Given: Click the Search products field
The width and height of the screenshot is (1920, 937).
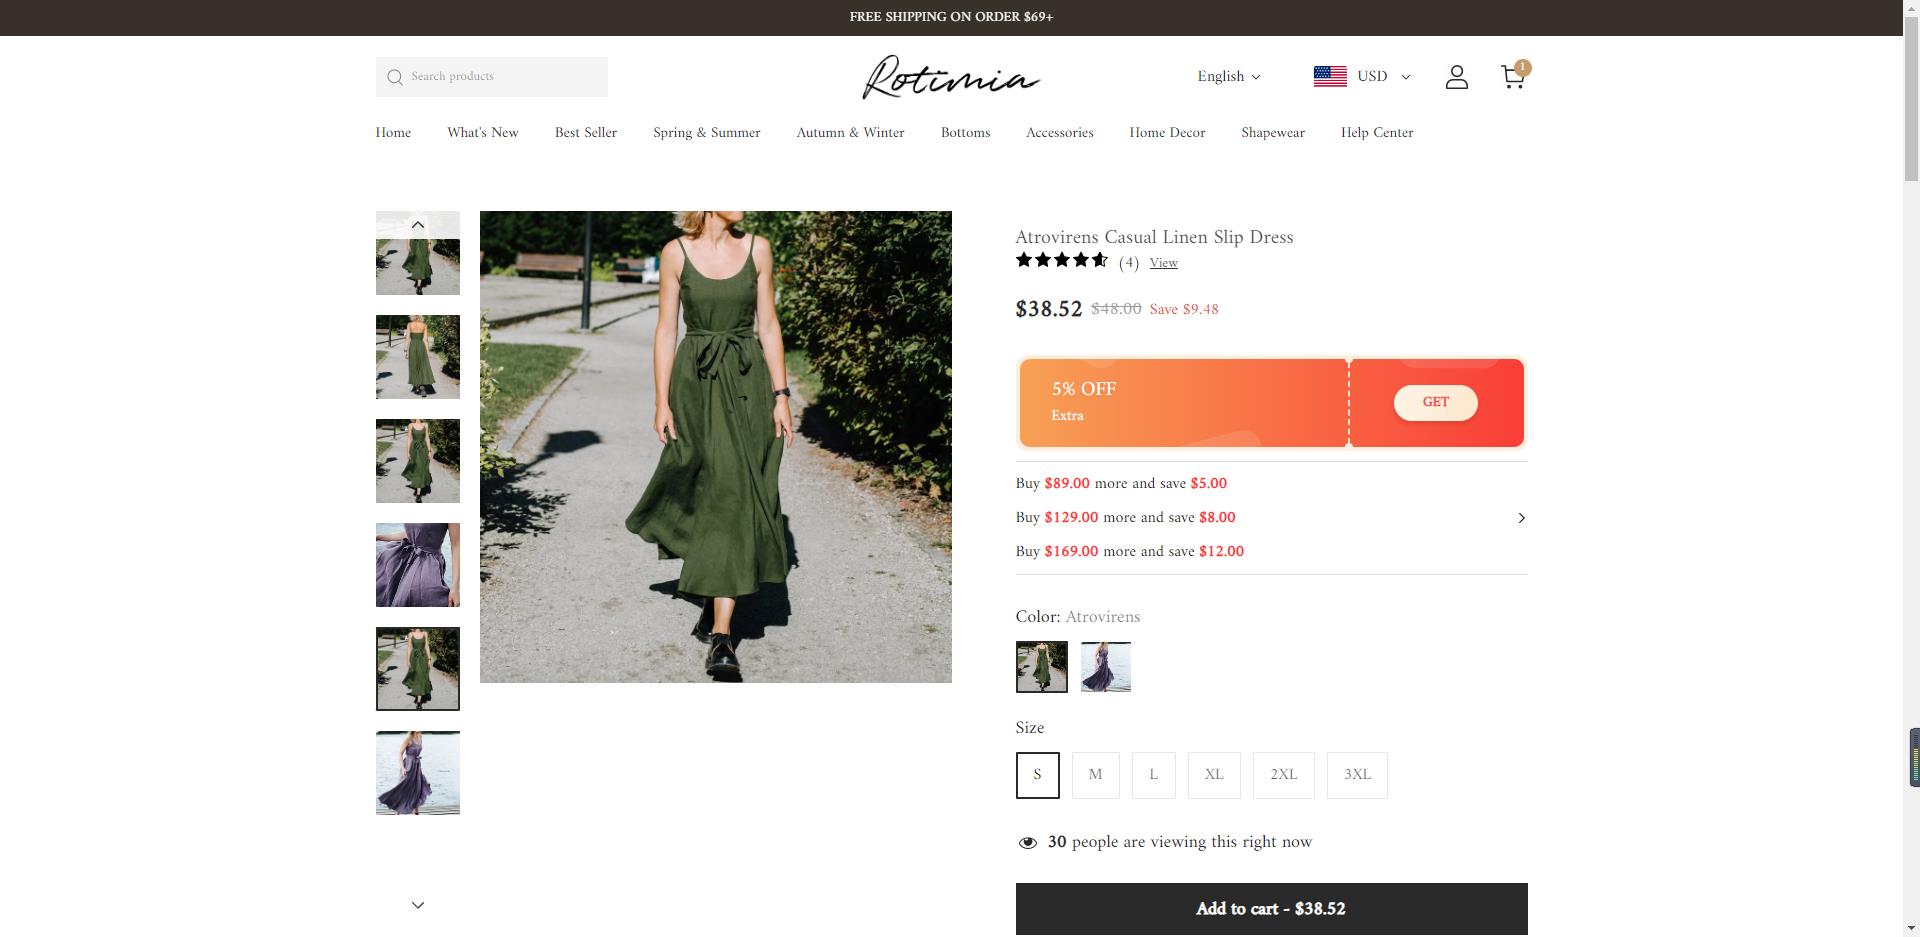Looking at the screenshot, I should [x=491, y=77].
